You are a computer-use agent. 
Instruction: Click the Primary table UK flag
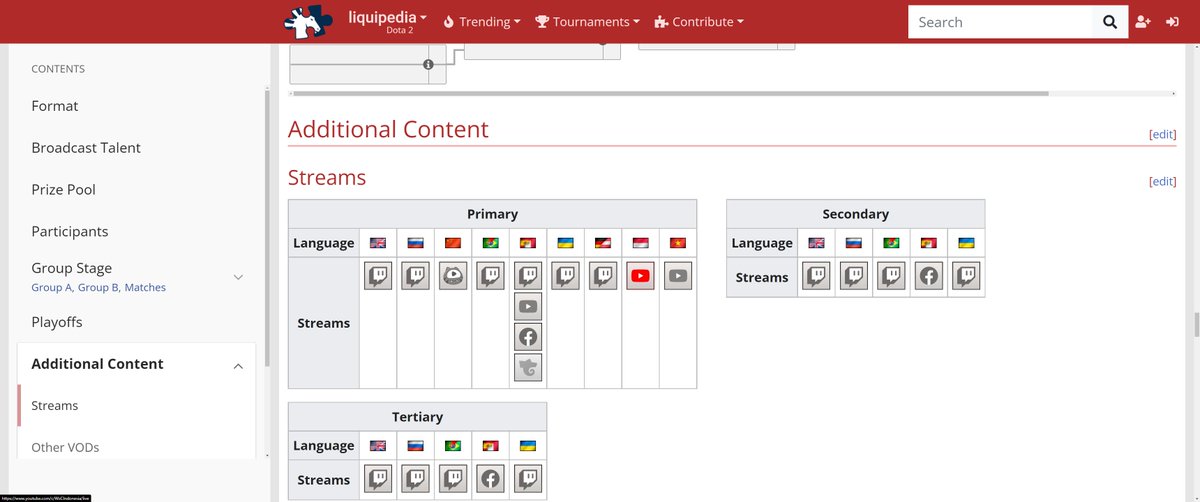pyautogui.click(x=378, y=243)
